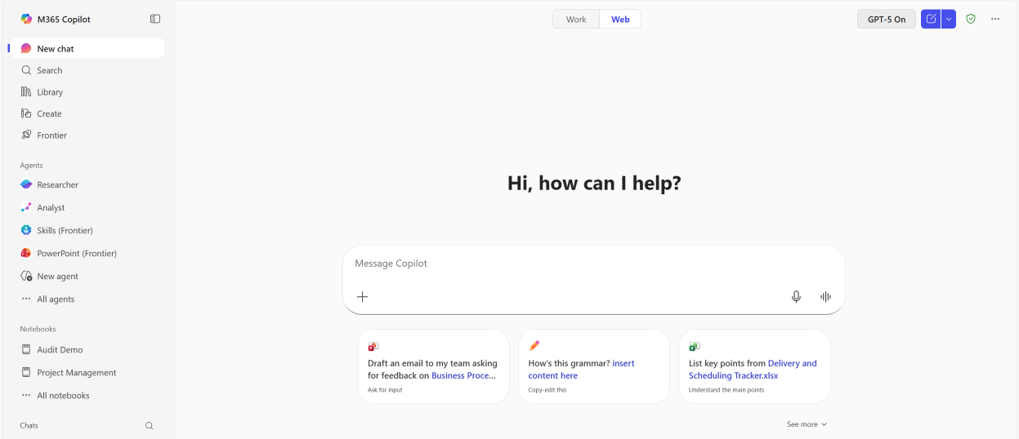Switch to the Work tab

576,19
